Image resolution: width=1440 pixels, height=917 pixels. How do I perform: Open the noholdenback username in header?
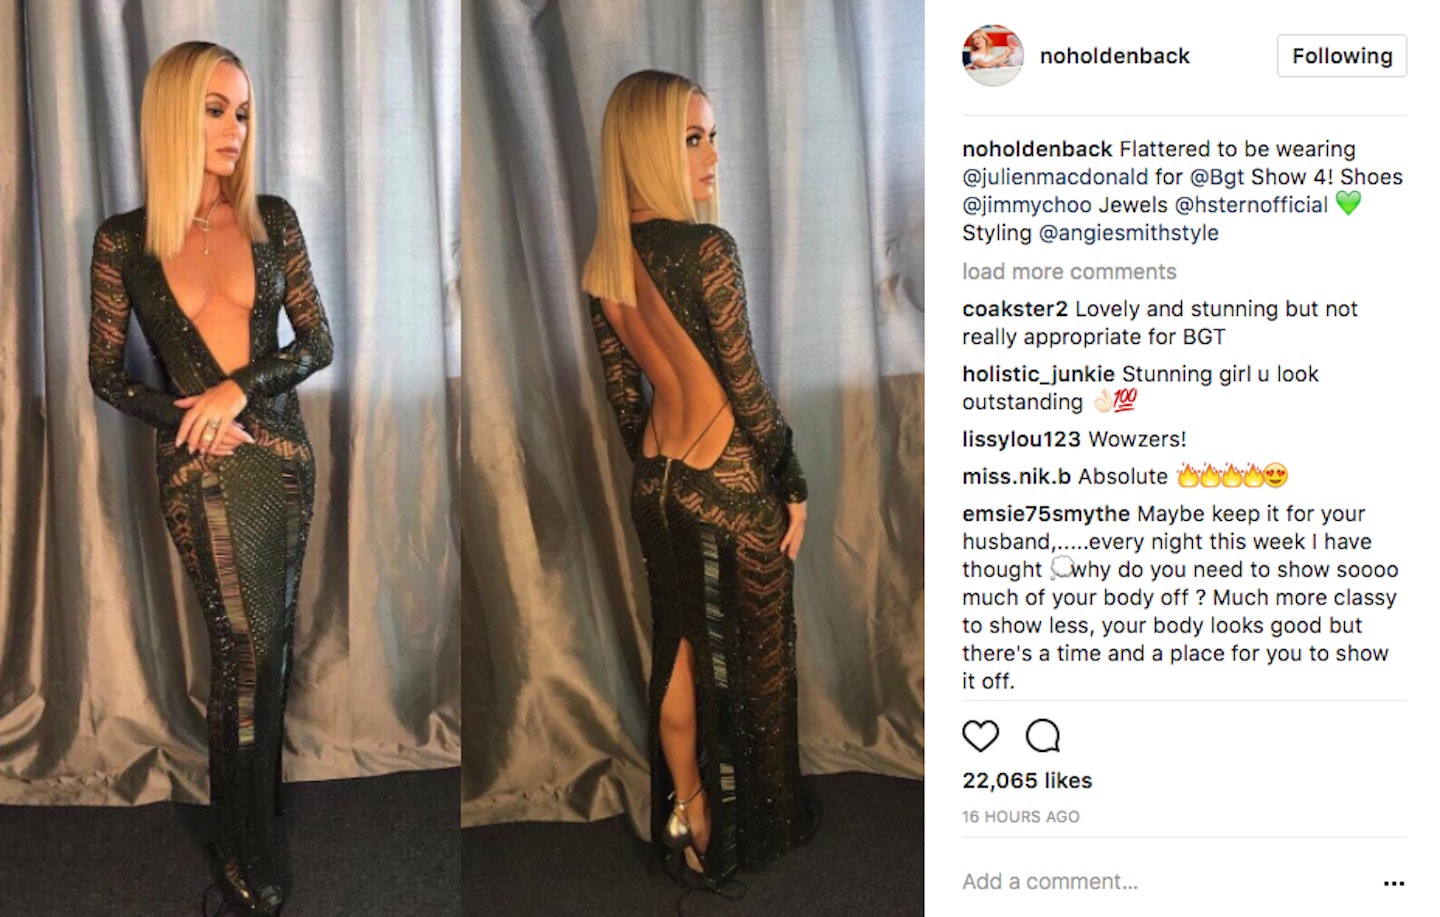[1115, 56]
